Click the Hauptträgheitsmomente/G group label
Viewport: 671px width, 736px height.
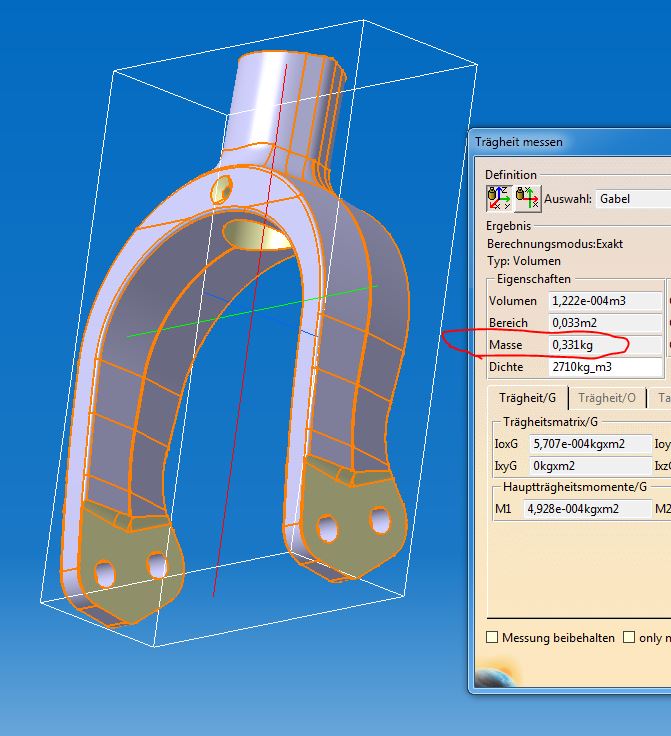[575, 487]
